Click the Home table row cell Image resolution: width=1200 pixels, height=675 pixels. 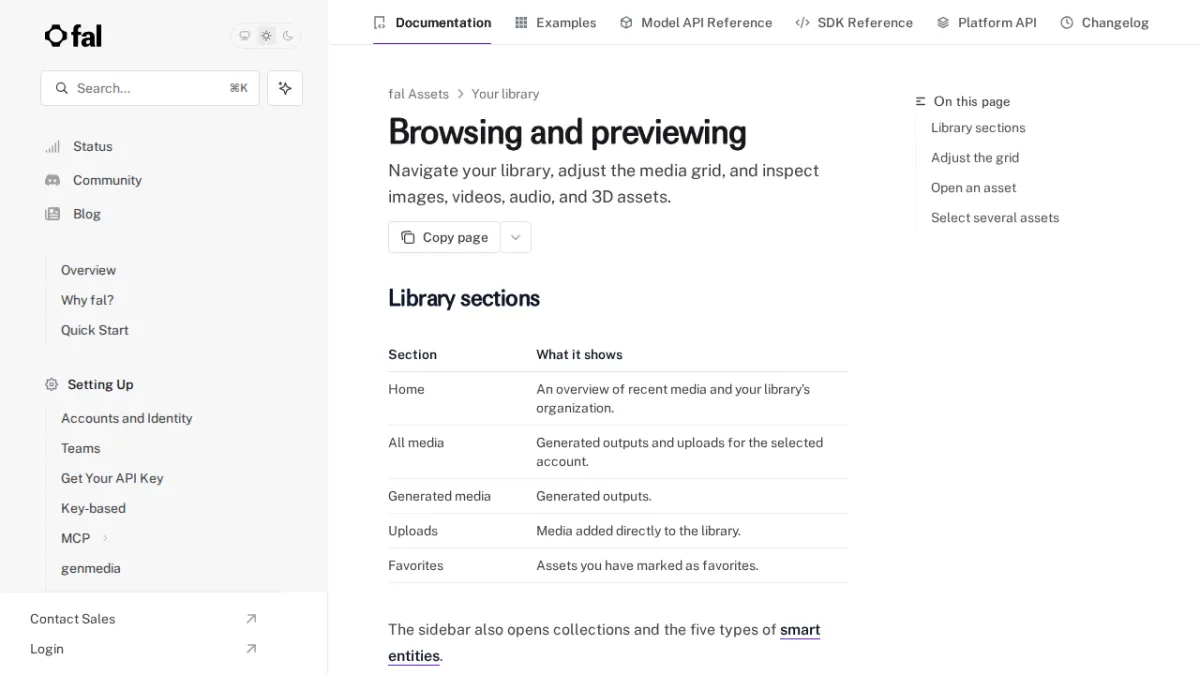coord(406,389)
